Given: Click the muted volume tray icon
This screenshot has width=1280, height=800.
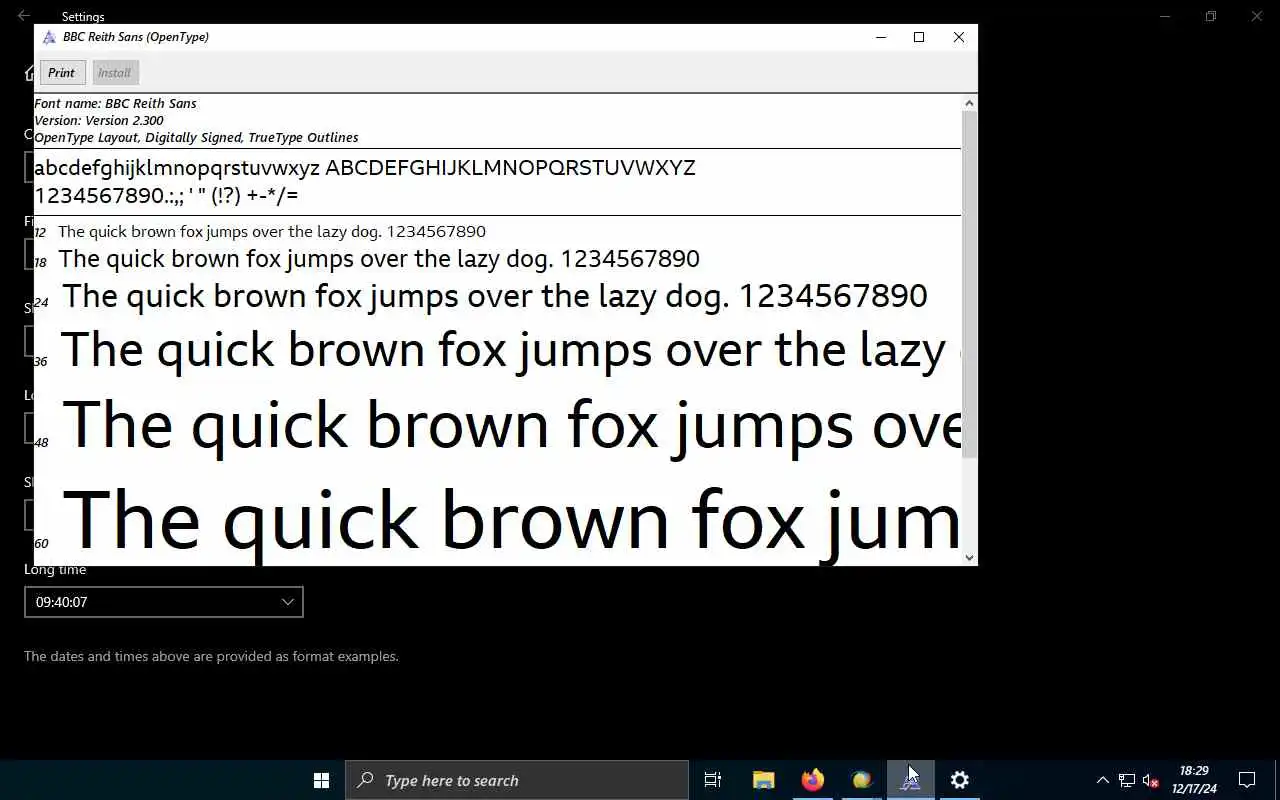Looking at the screenshot, I should 1150,780.
